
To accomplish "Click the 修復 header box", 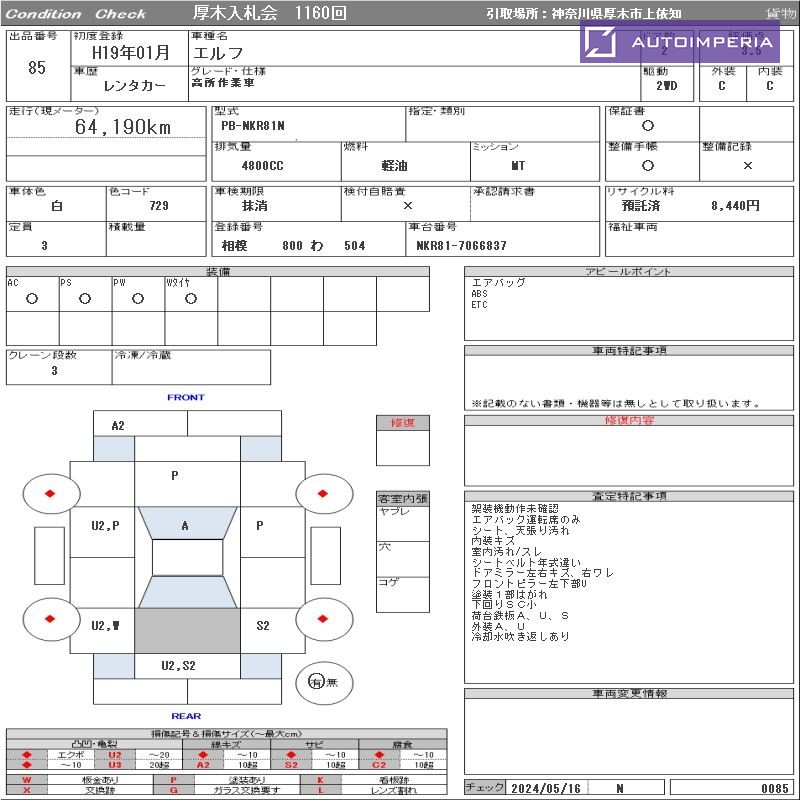I will tap(403, 423).
